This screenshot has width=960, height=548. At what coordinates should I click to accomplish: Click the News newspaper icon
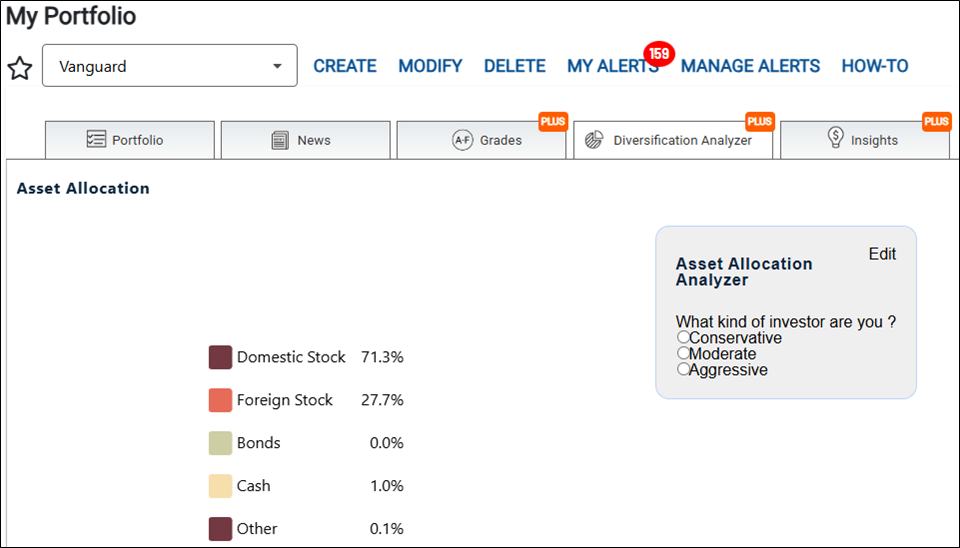[280, 140]
